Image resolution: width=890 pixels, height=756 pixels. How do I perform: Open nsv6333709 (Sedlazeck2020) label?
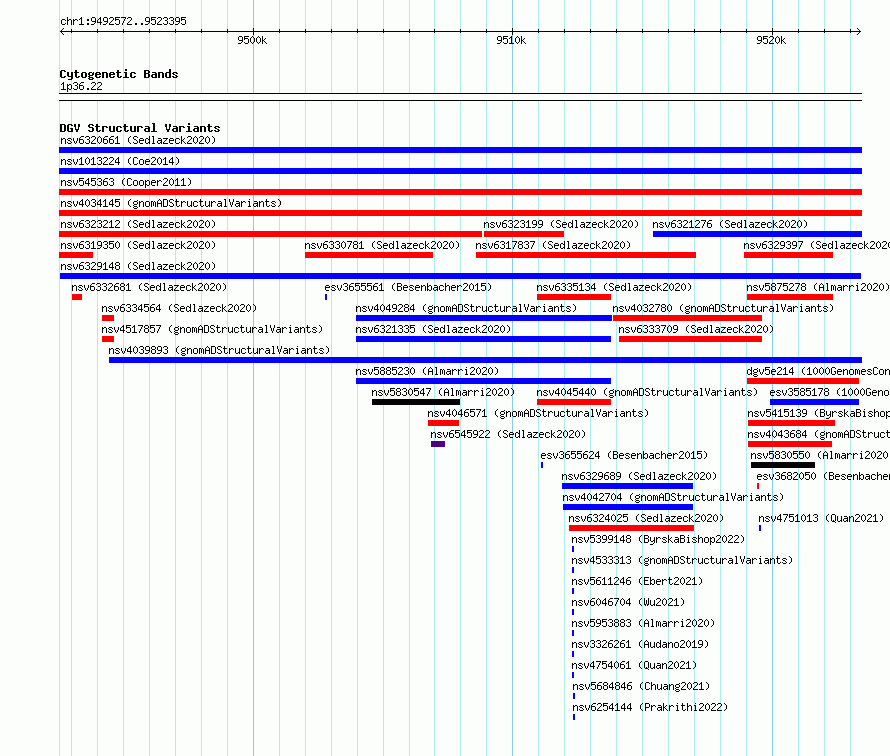pyautogui.click(x=696, y=329)
